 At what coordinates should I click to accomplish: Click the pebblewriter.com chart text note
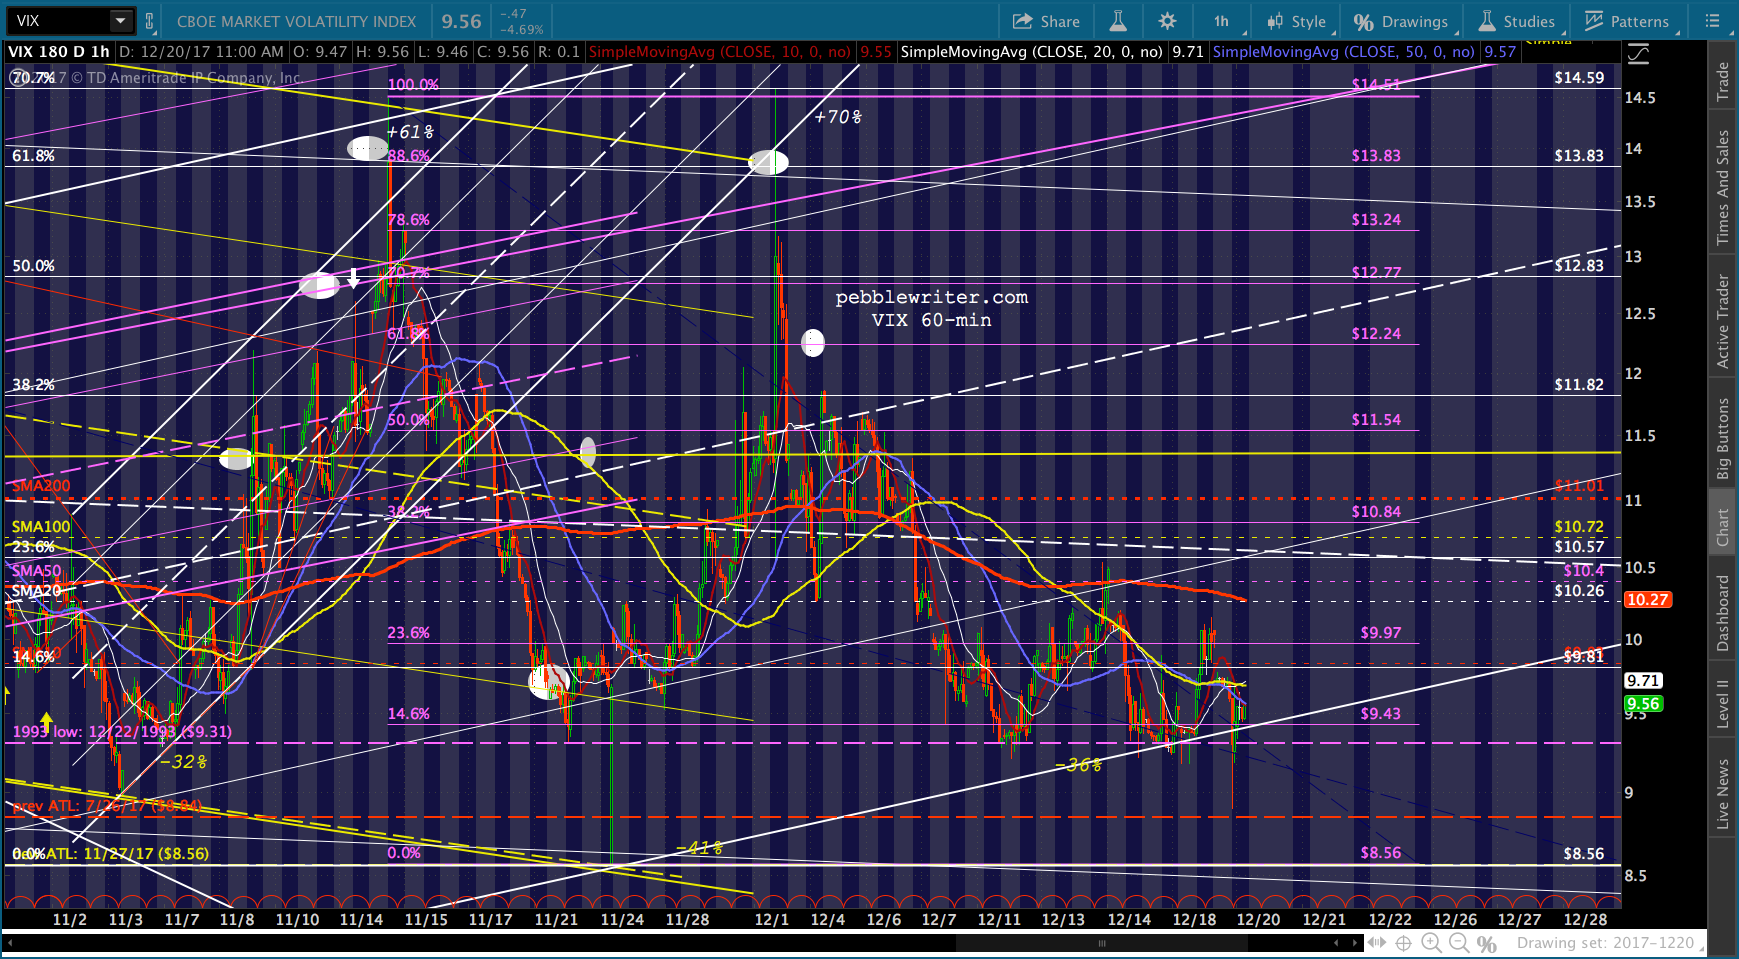pos(932,297)
